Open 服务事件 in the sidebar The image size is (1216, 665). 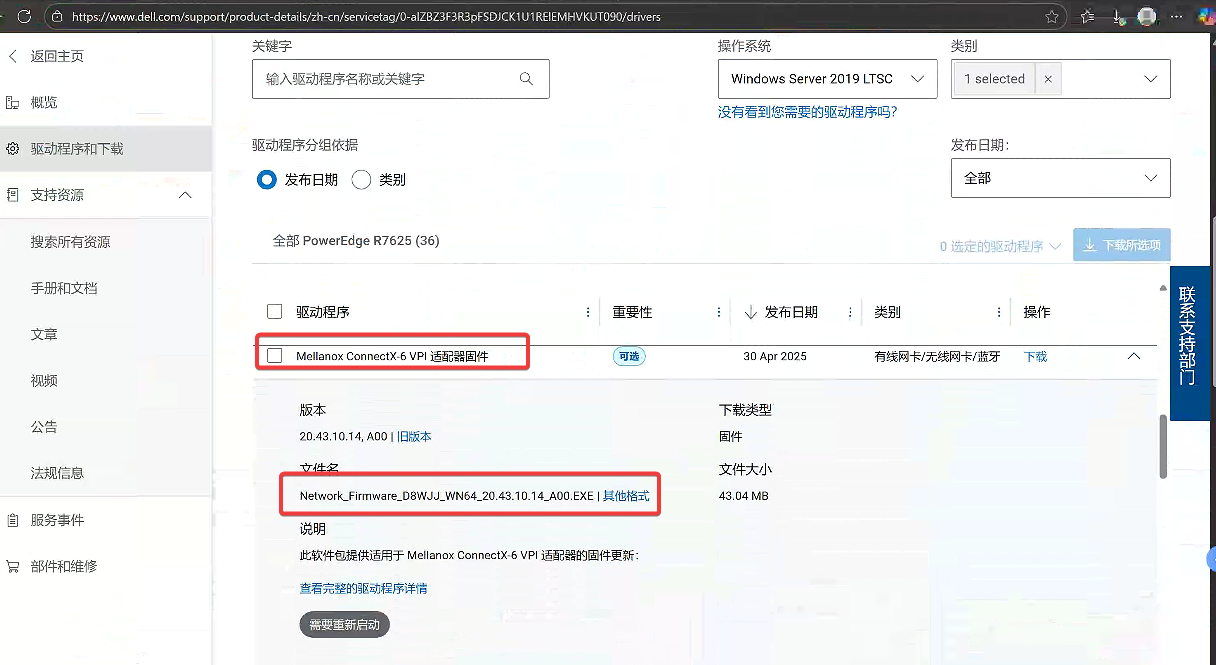pos(57,520)
